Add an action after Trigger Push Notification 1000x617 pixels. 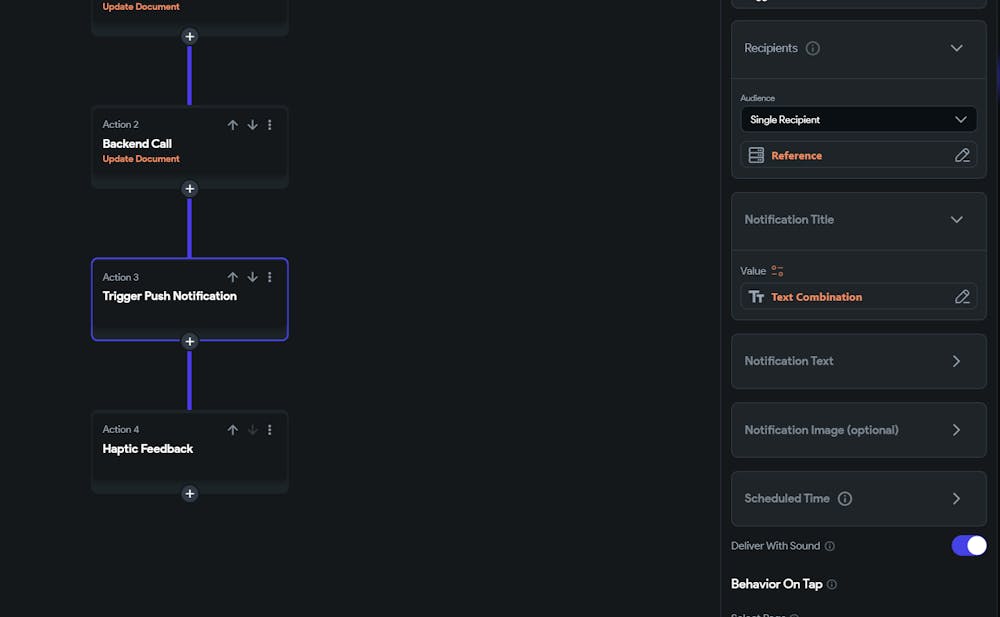190,341
